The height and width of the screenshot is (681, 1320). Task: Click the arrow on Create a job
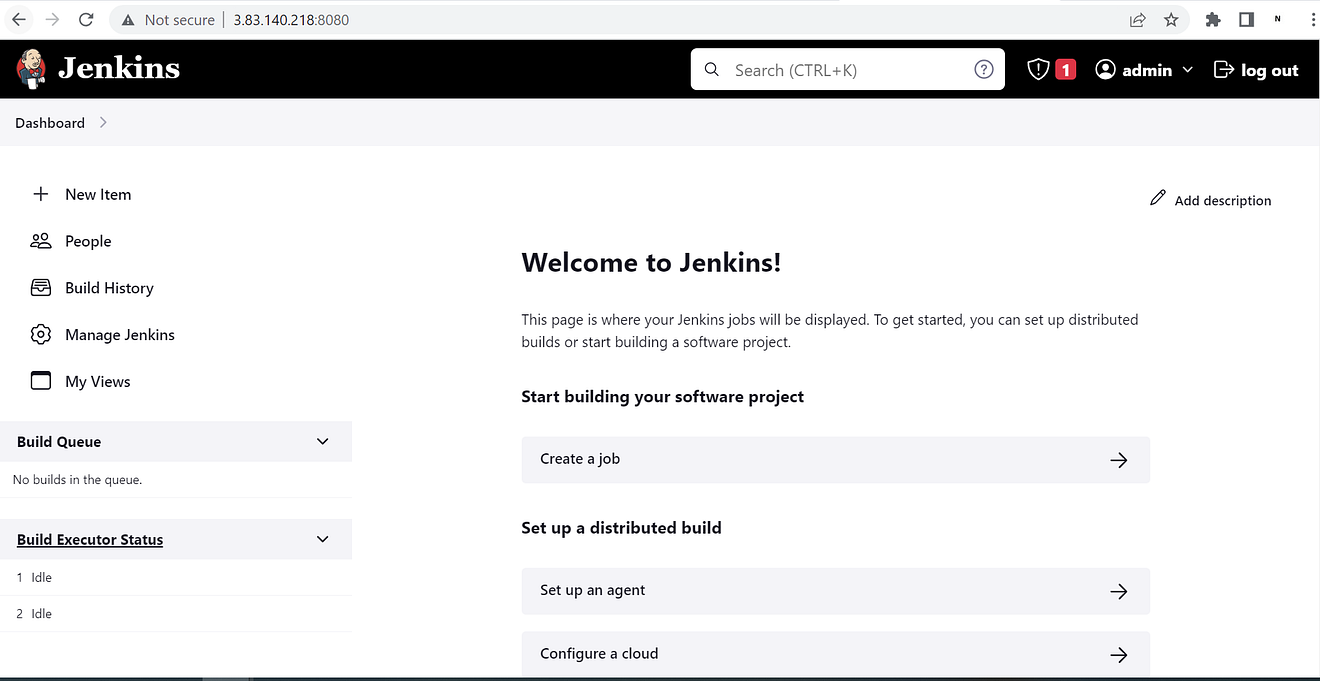tap(1119, 460)
